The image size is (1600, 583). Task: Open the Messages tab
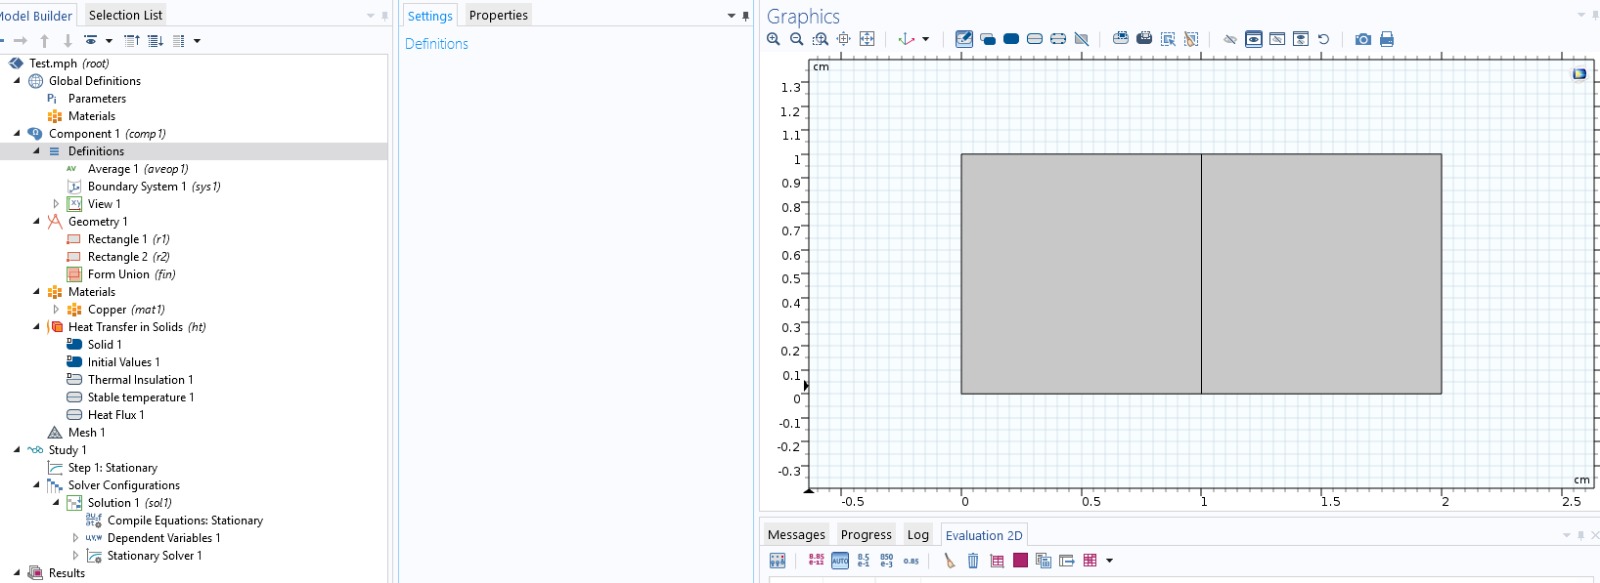796,535
